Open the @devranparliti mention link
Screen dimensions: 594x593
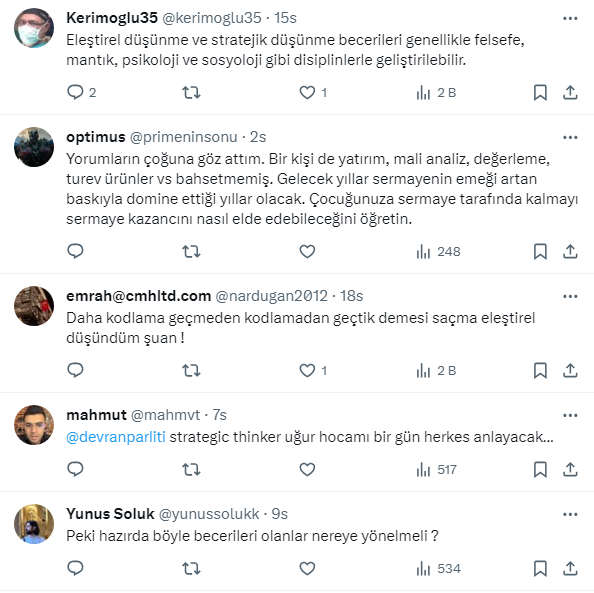[x=116, y=437]
